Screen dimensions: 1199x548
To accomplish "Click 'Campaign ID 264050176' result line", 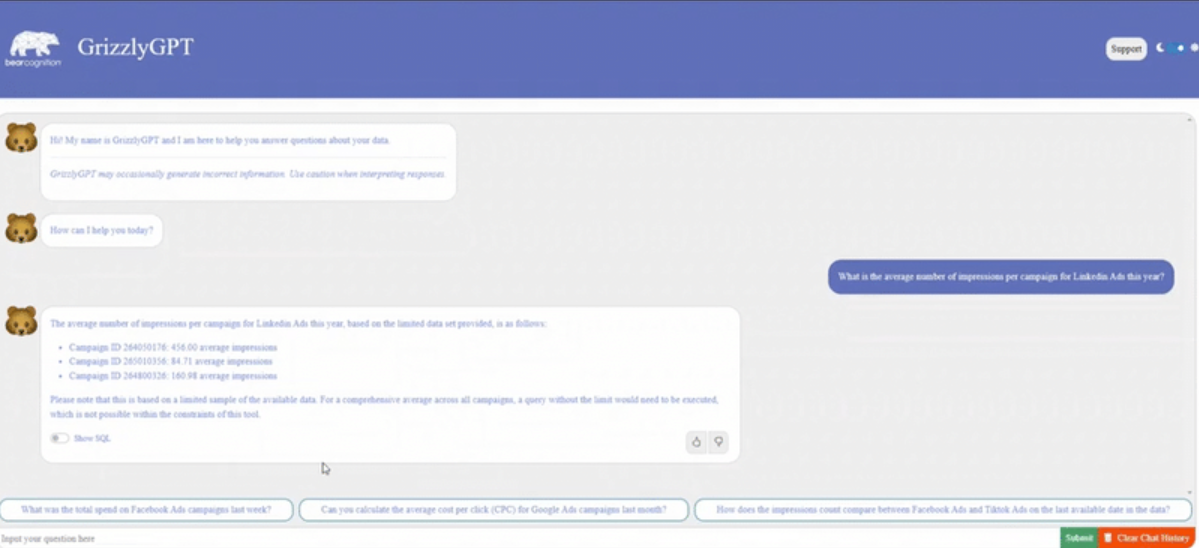I will [173, 347].
